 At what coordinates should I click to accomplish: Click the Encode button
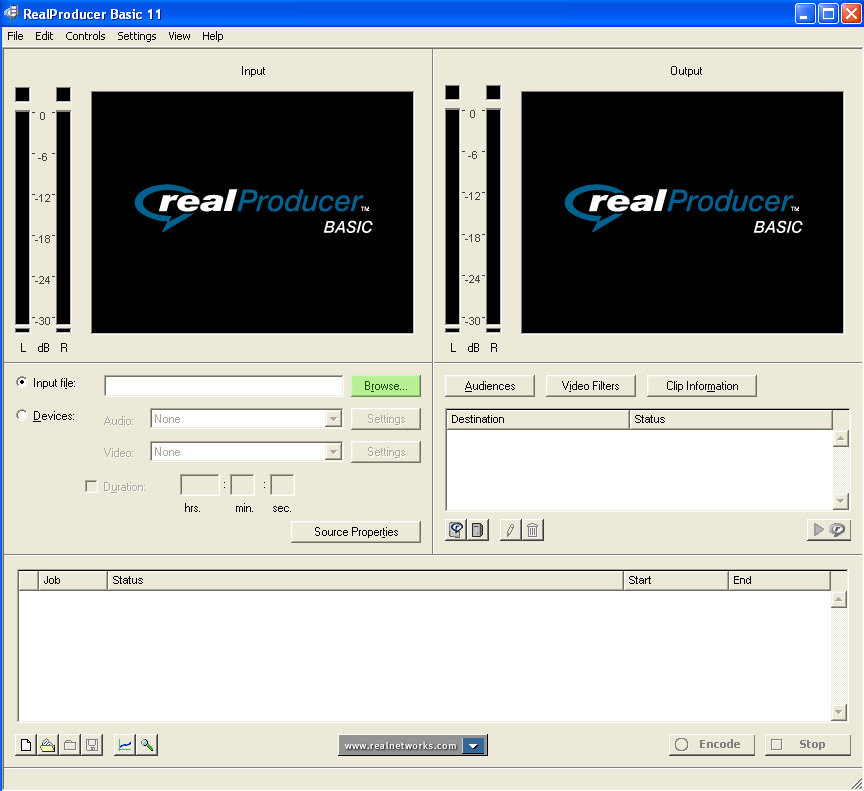click(712, 745)
